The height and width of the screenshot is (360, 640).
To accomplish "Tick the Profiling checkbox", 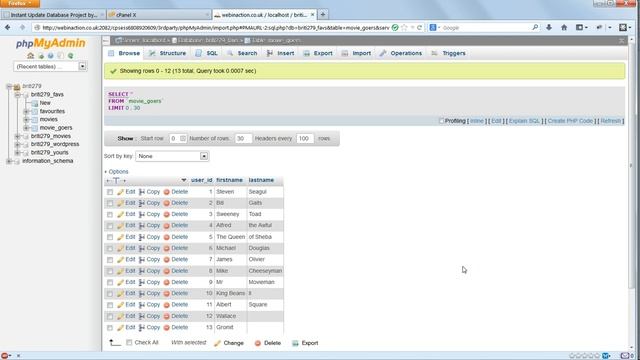I will [441, 121].
